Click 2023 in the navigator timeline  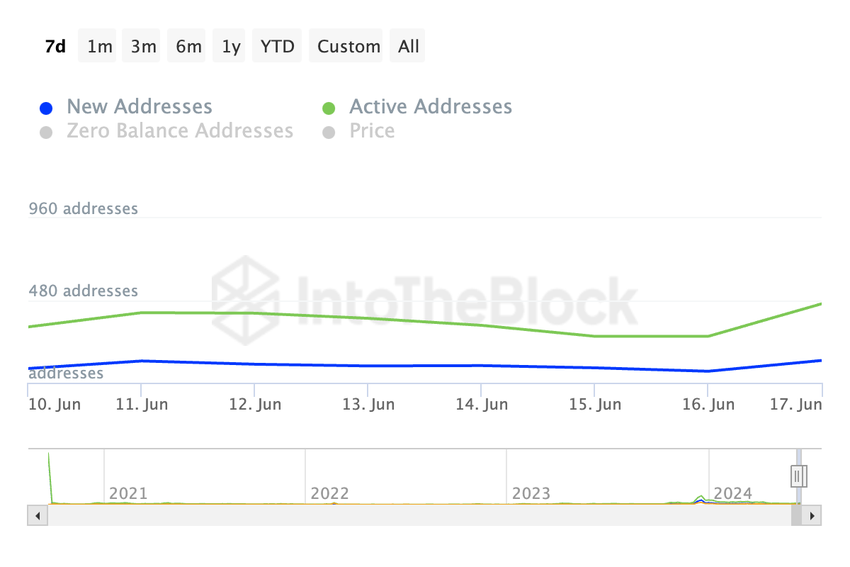click(531, 493)
